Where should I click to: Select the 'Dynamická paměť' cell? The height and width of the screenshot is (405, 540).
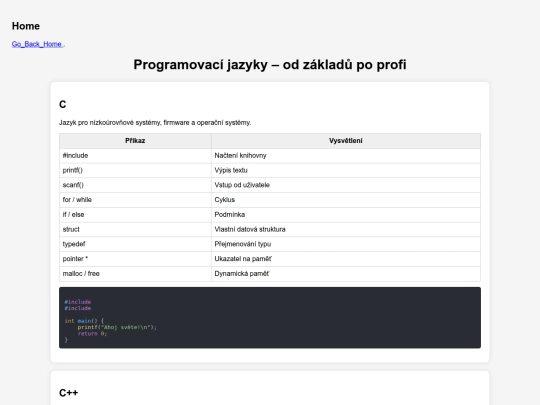click(x=346, y=274)
